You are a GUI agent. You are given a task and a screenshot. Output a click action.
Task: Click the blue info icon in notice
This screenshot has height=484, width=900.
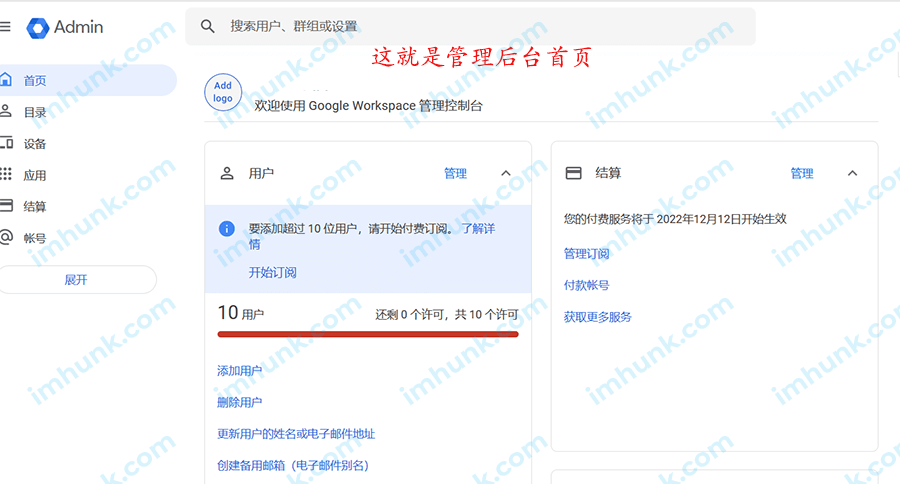click(x=227, y=229)
